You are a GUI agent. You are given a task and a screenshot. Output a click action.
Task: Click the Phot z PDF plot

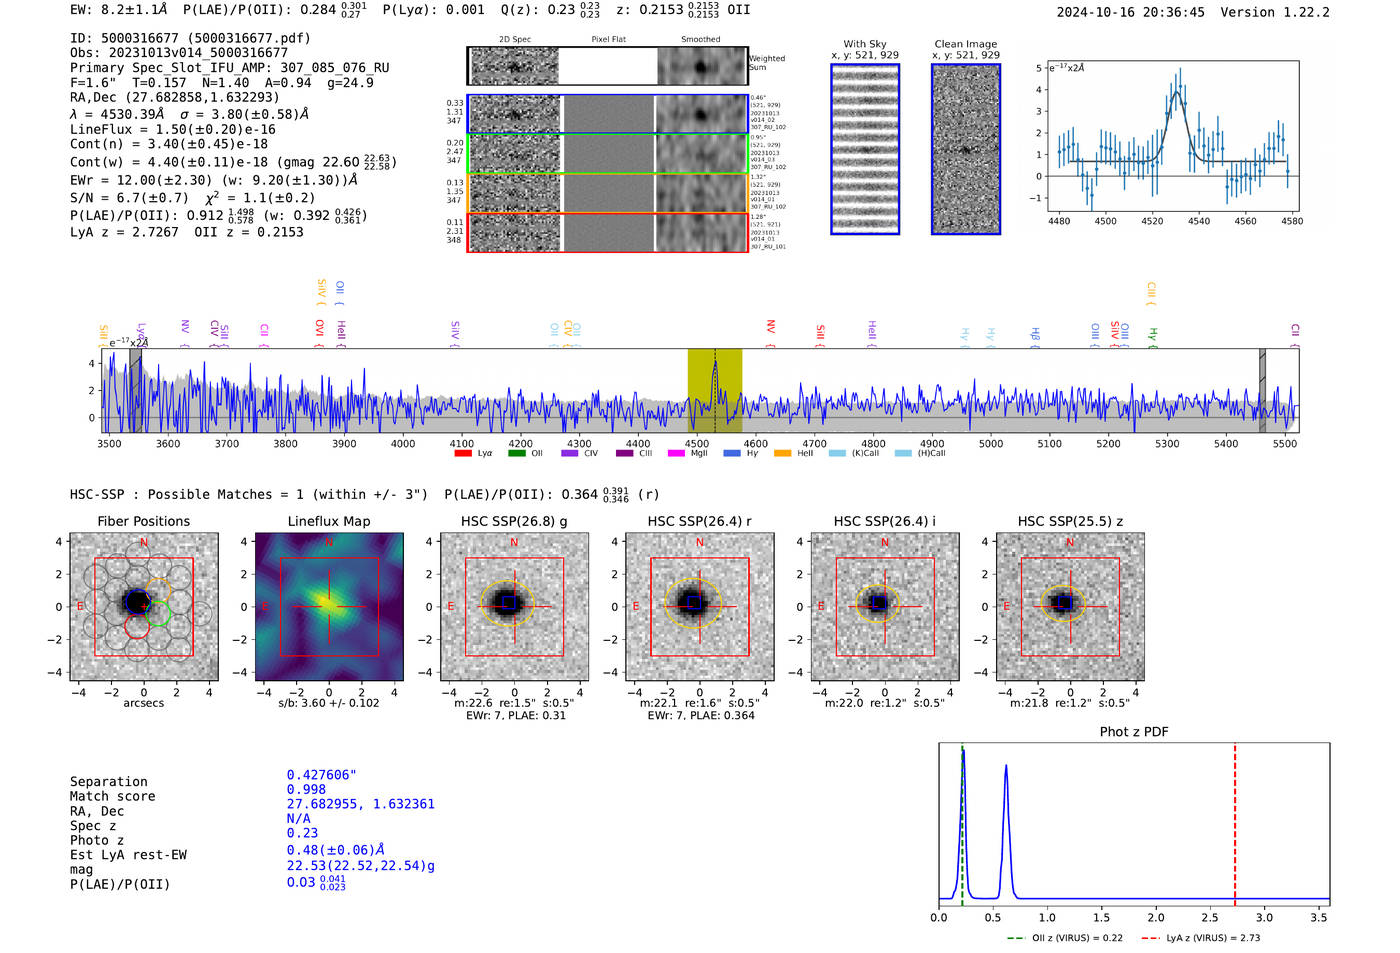click(1134, 823)
